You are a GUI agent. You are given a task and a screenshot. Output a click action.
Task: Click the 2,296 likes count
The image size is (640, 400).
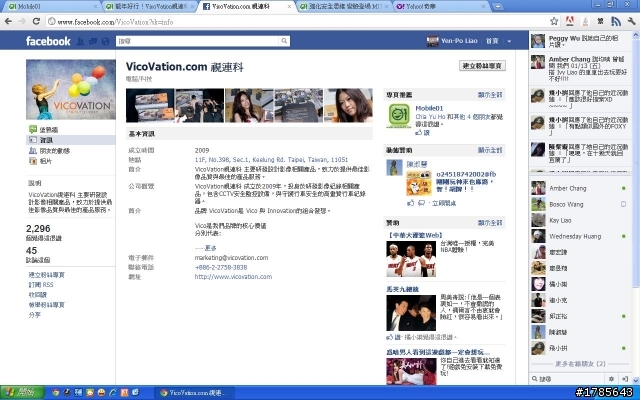(x=38, y=229)
